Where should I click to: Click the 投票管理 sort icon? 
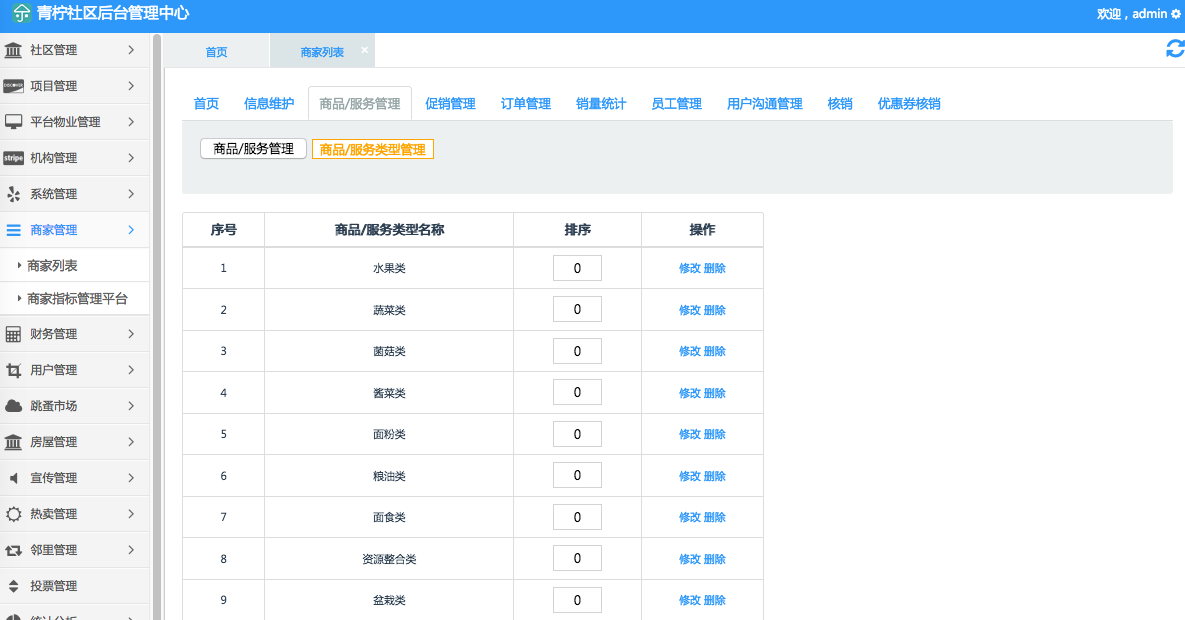pyautogui.click(x=13, y=586)
